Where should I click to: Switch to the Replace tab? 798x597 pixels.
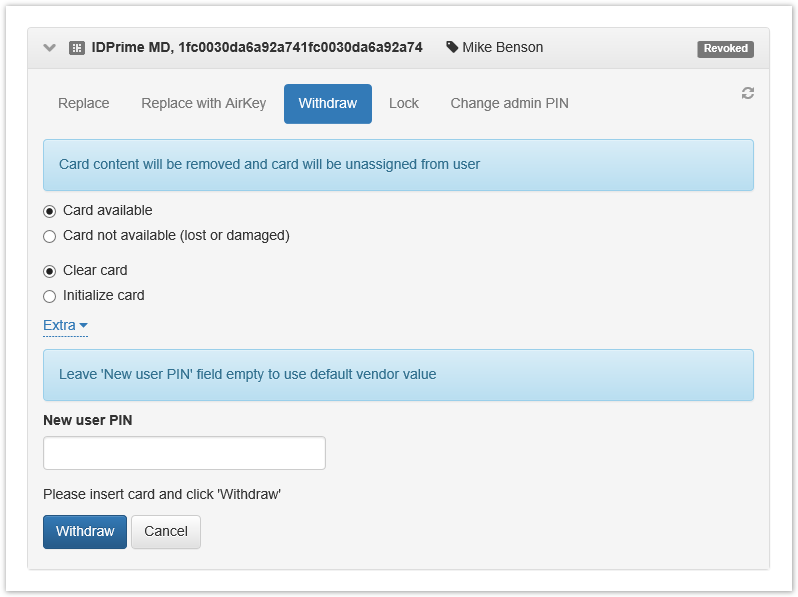(x=84, y=103)
